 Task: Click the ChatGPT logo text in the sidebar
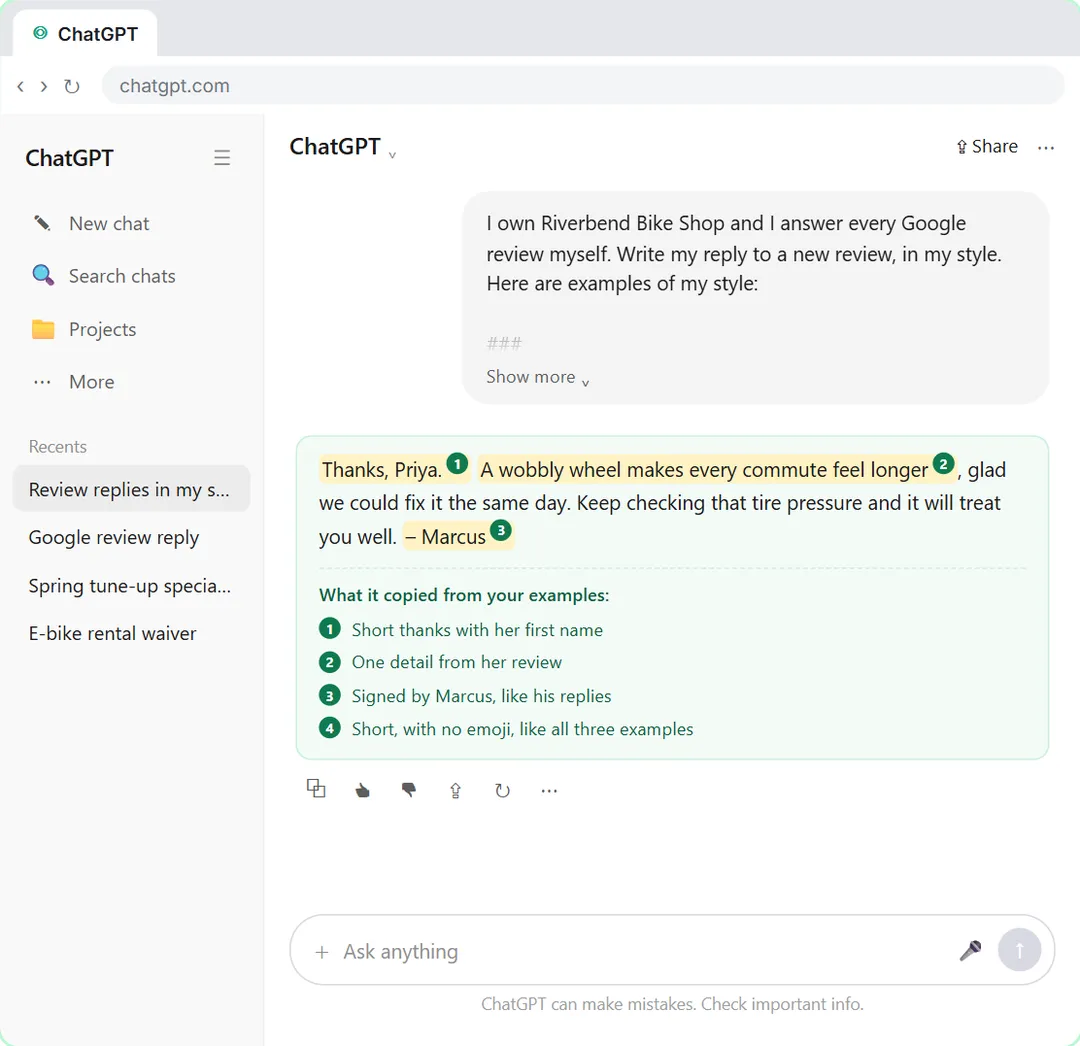pyautogui.click(x=69, y=158)
